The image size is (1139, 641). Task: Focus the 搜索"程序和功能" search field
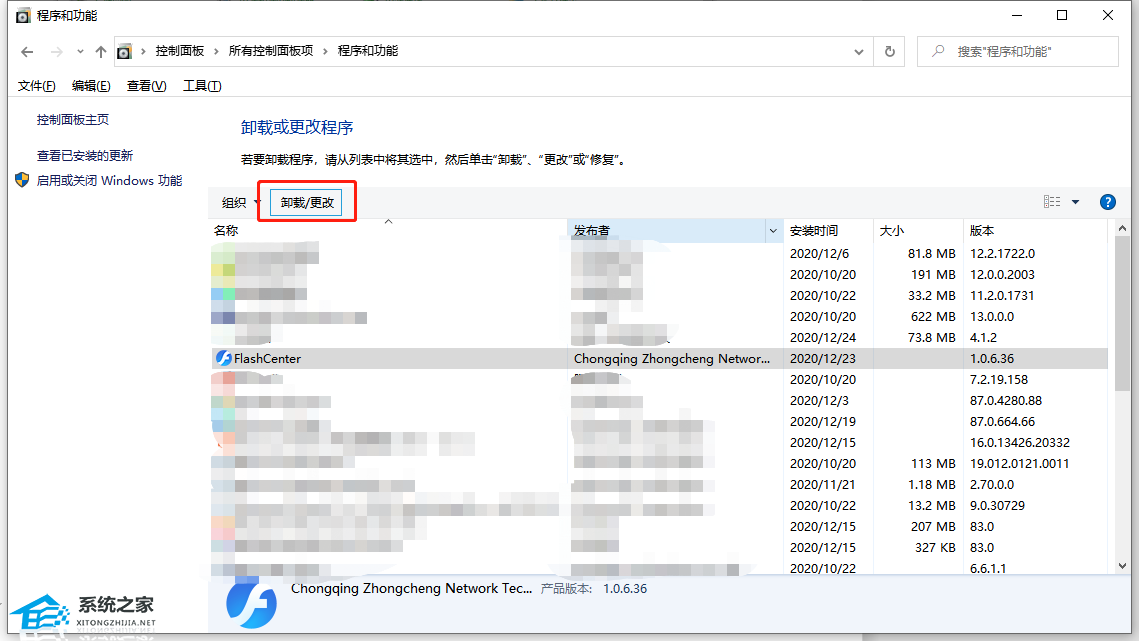pos(1018,52)
